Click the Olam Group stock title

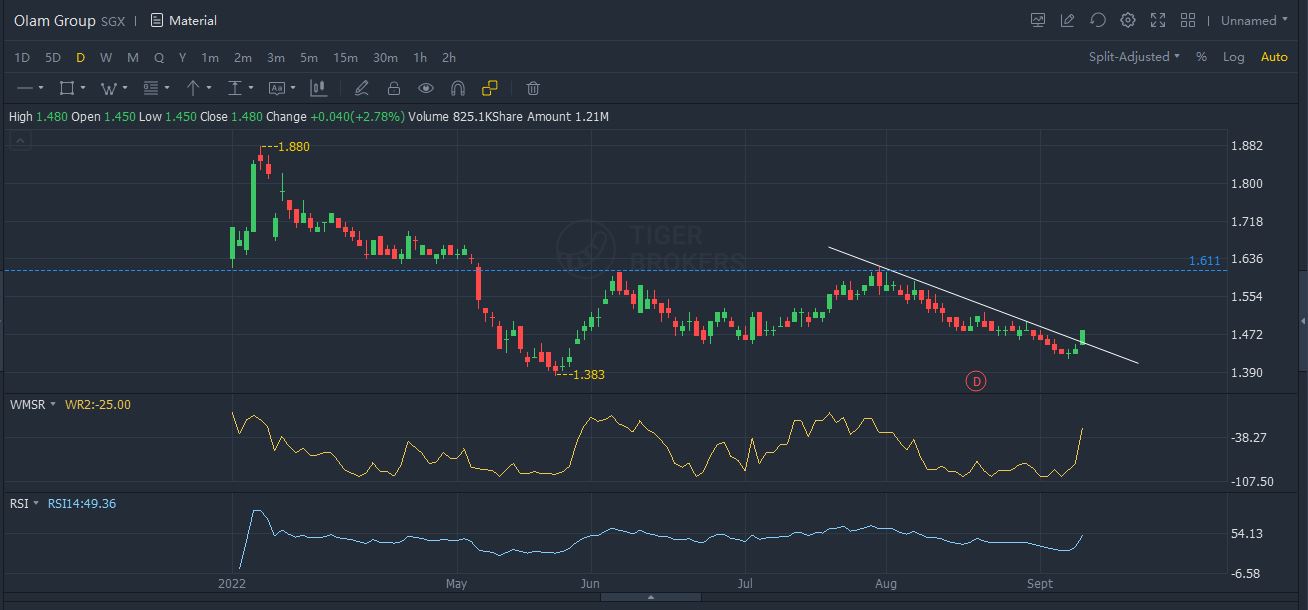tap(55, 20)
